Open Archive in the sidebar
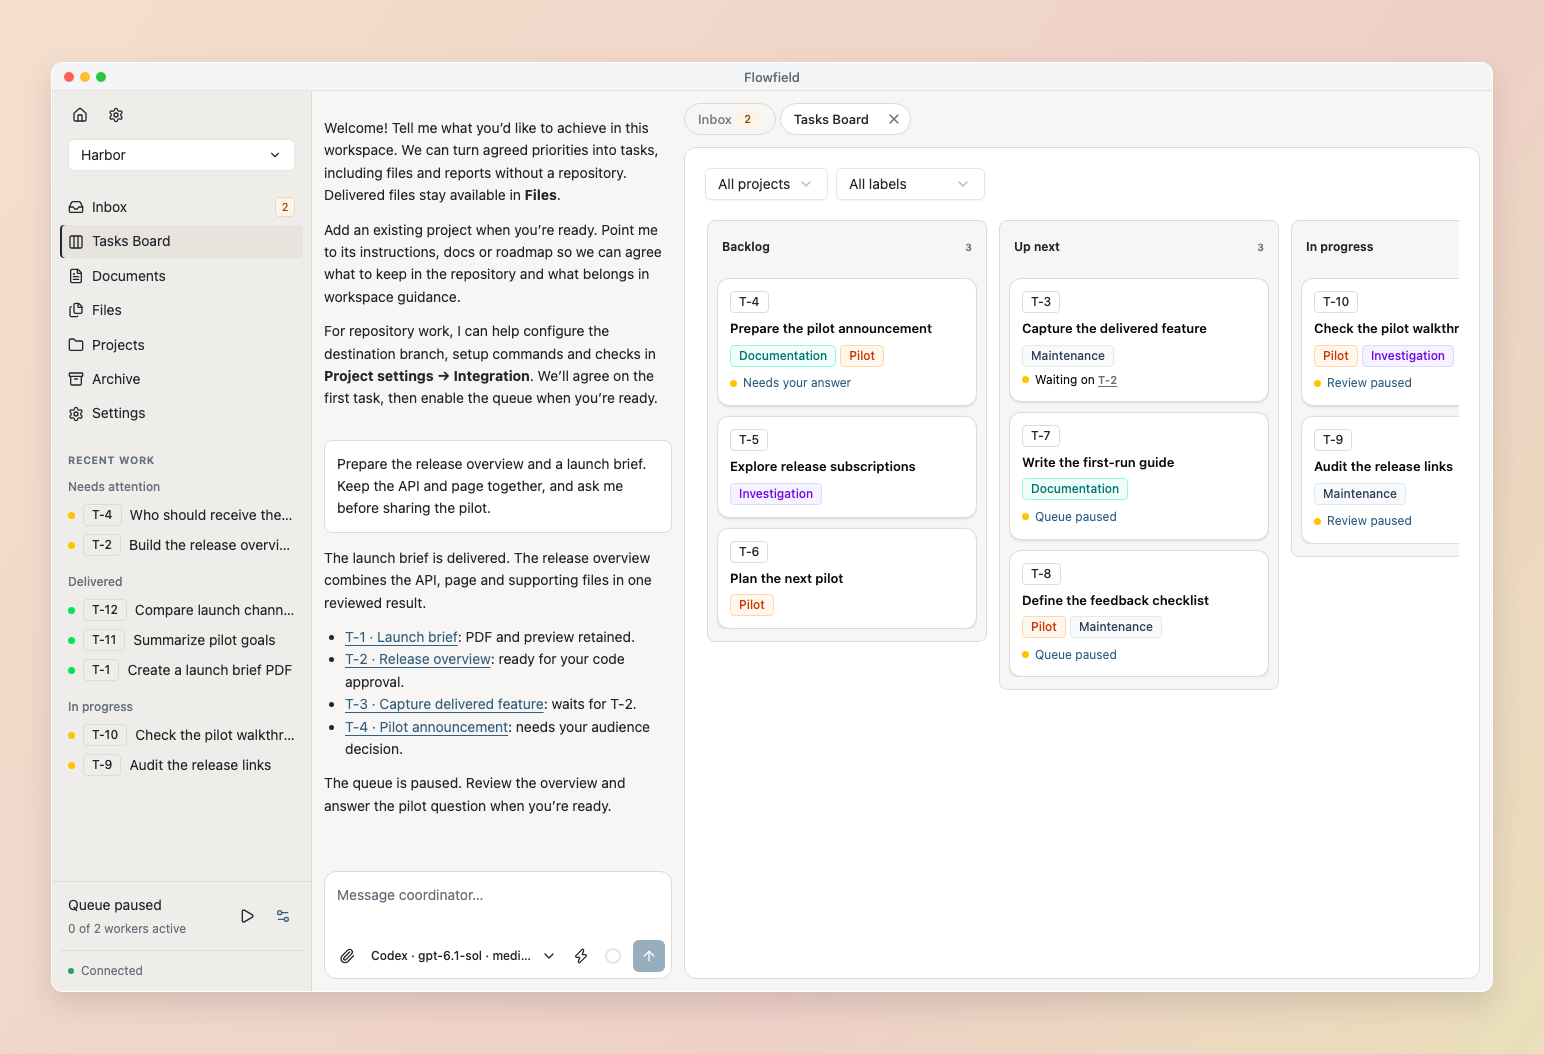This screenshot has height=1054, width=1544. pyautogui.click(x=181, y=379)
